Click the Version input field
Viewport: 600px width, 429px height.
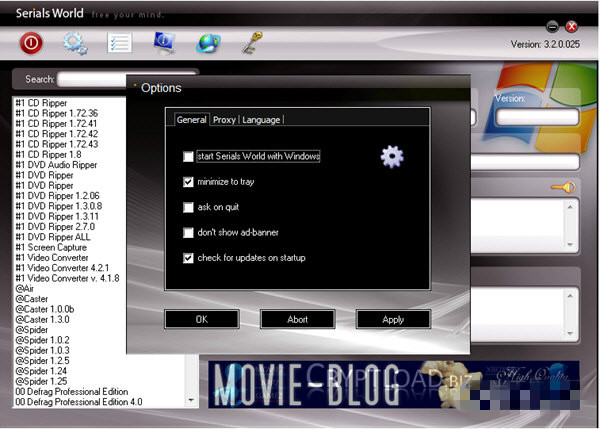(x=537, y=117)
